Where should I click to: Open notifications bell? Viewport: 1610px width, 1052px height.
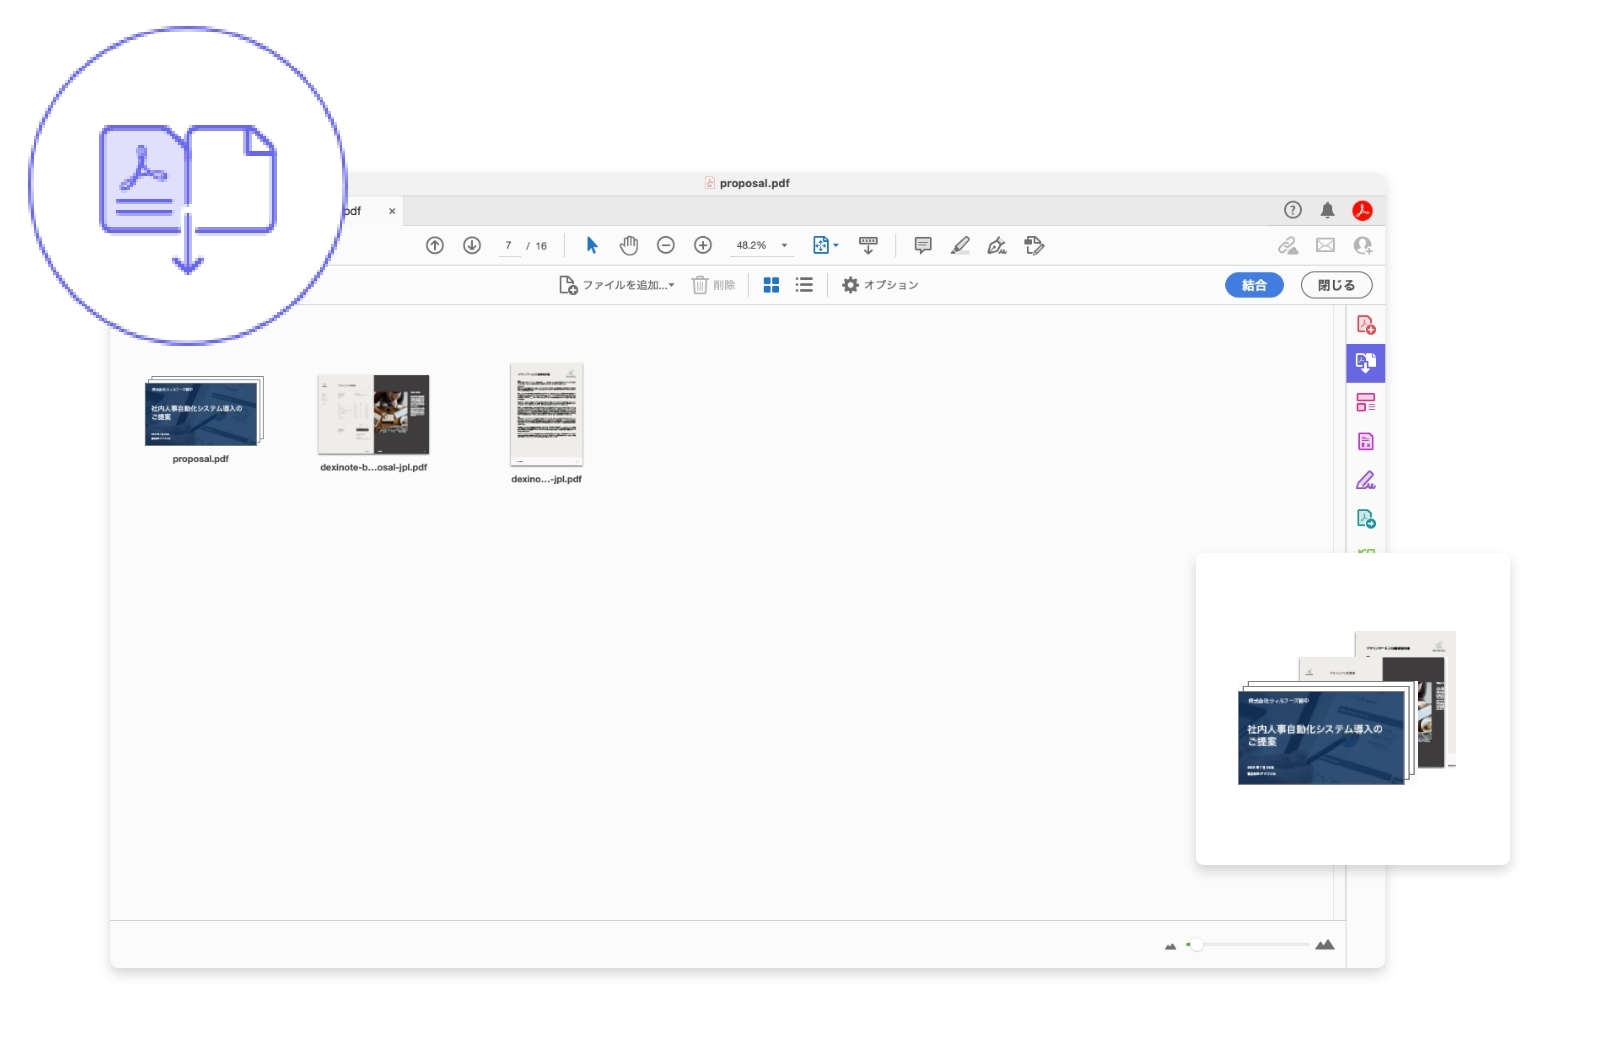(x=1327, y=210)
